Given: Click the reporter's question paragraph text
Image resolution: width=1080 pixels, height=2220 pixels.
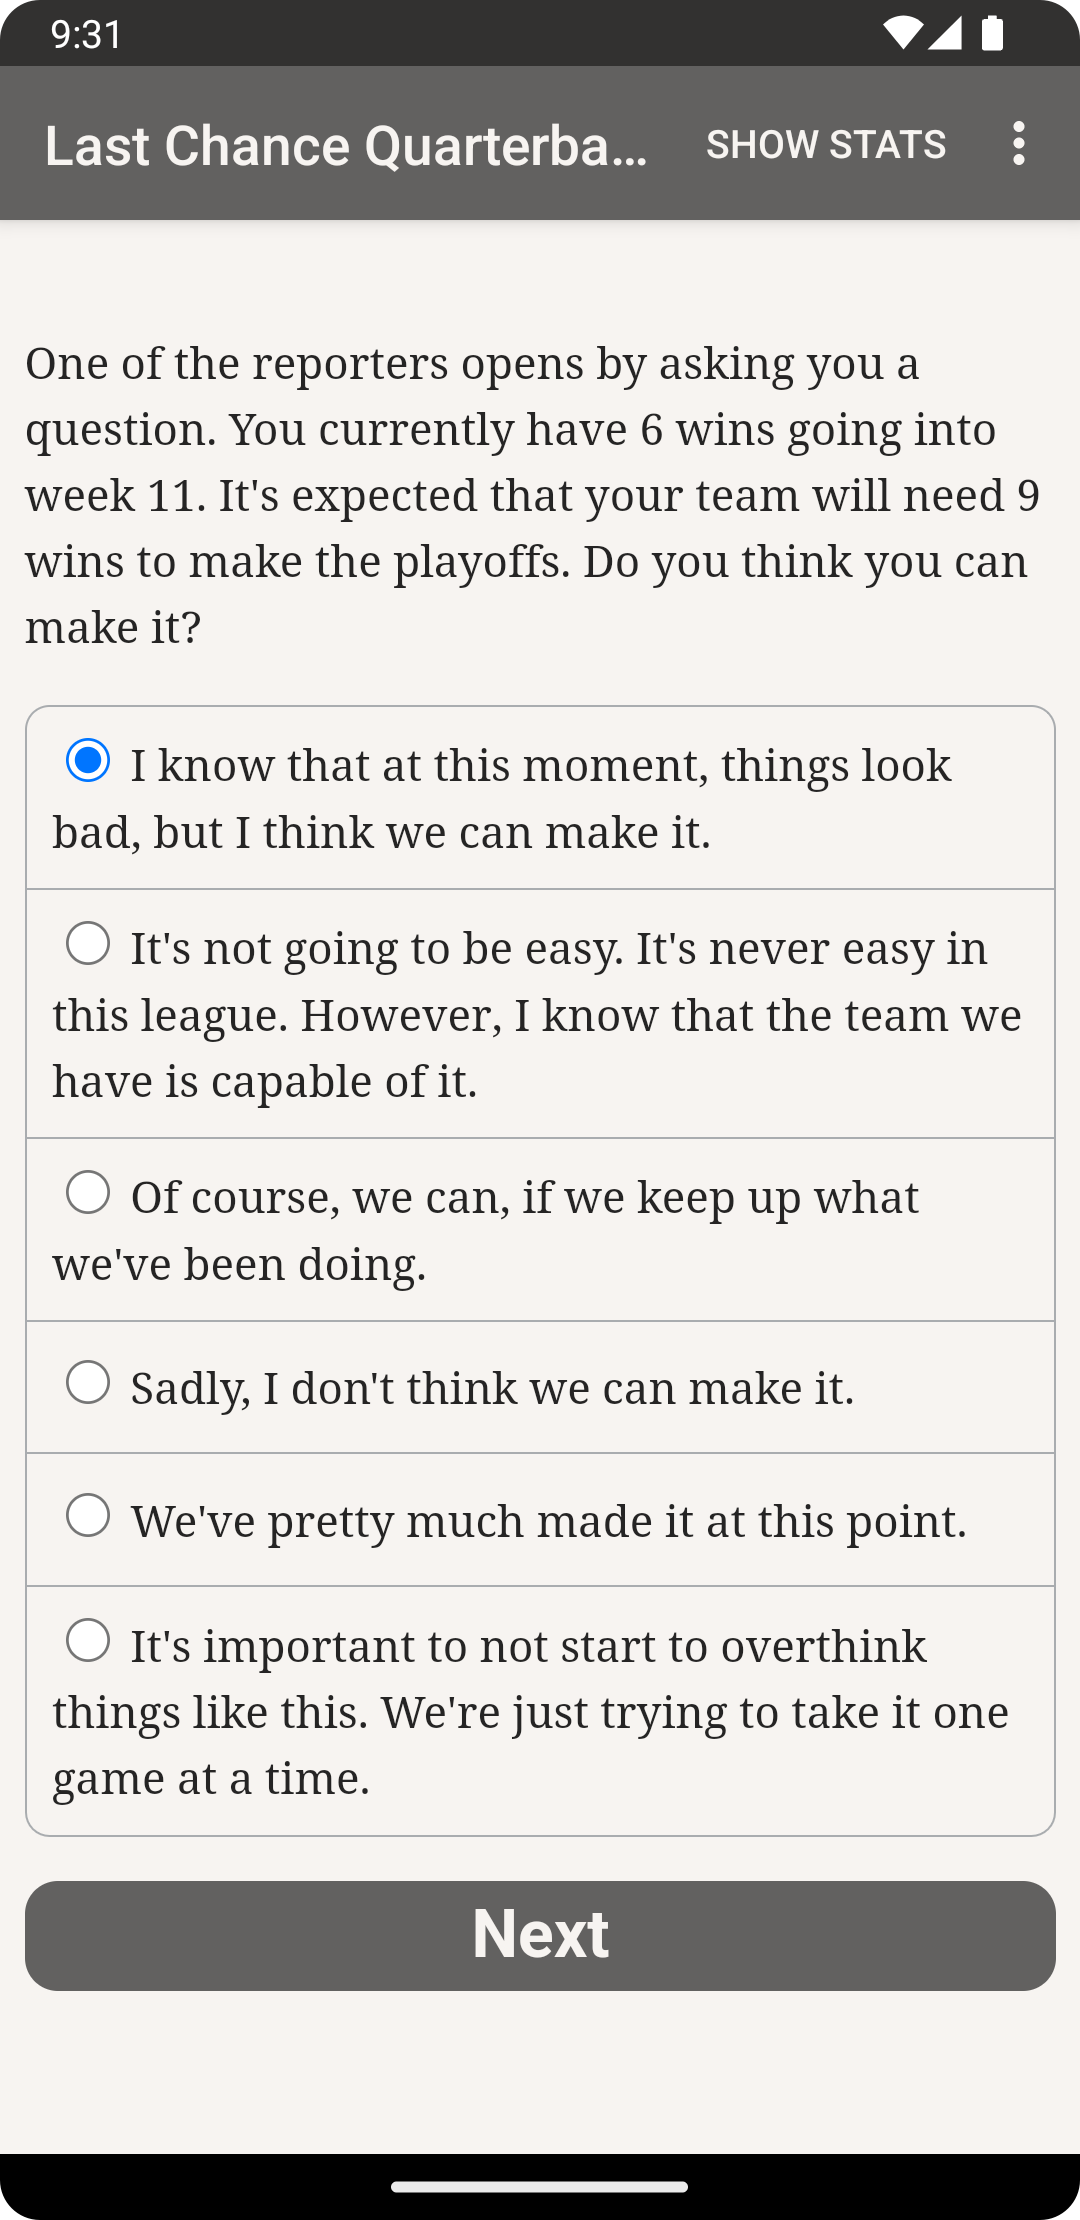Looking at the screenshot, I should [x=530, y=495].
